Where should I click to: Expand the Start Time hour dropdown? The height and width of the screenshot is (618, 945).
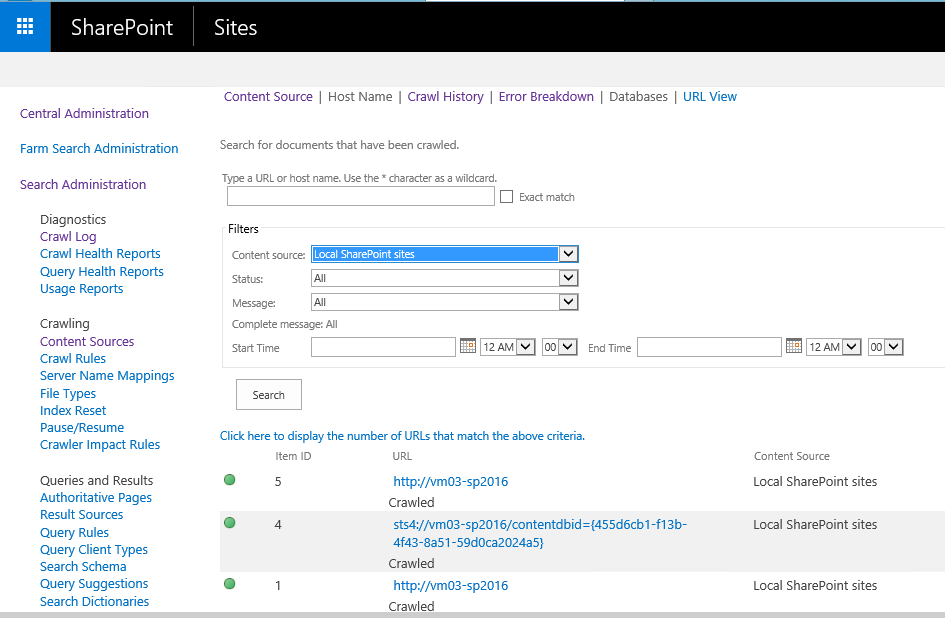pos(525,347)
